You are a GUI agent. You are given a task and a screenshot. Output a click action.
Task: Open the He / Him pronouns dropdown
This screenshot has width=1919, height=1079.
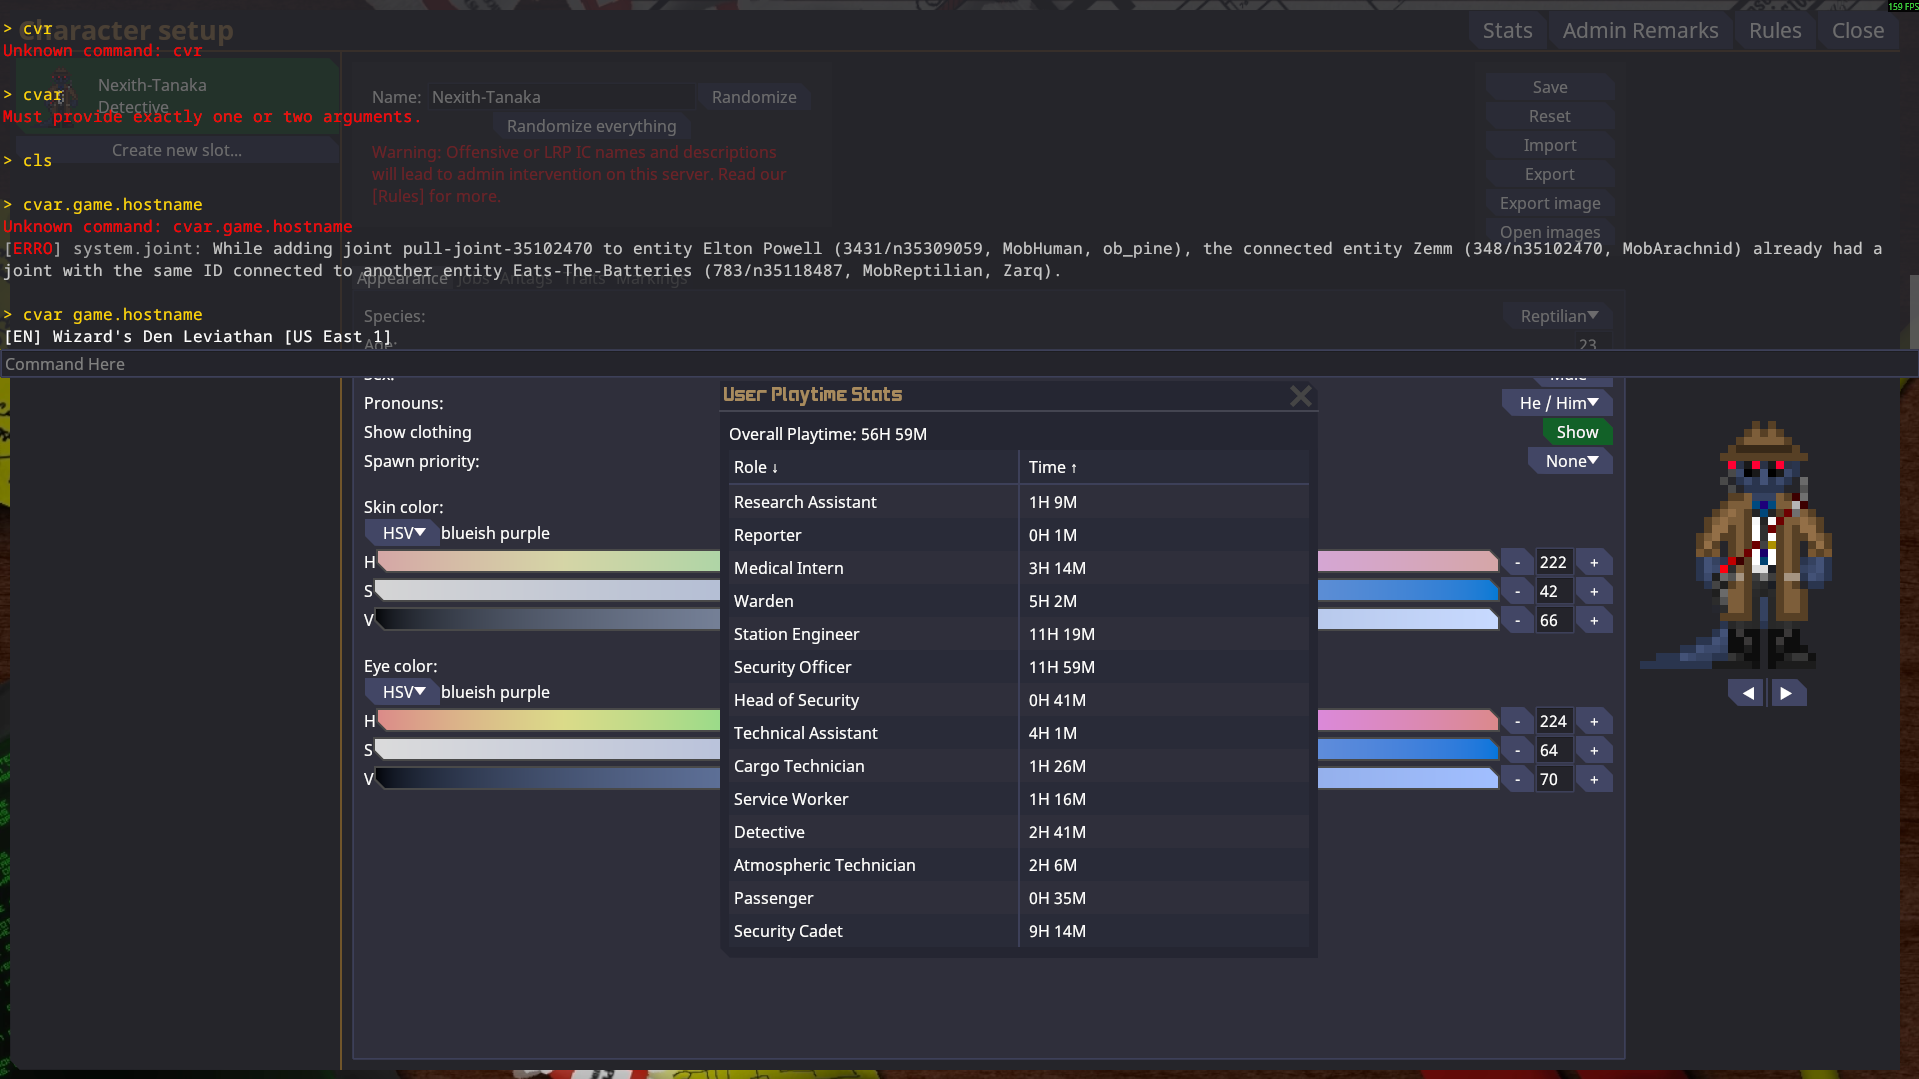[x=1557, y=403]
